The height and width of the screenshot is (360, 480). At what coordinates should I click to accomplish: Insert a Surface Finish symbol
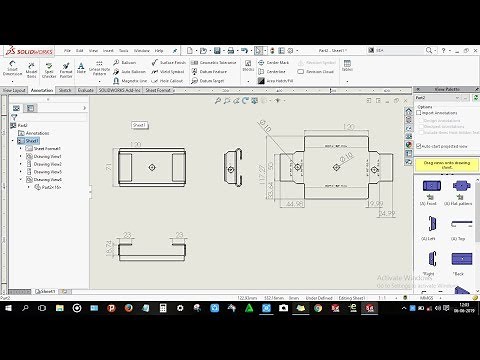tap(168, 62)
